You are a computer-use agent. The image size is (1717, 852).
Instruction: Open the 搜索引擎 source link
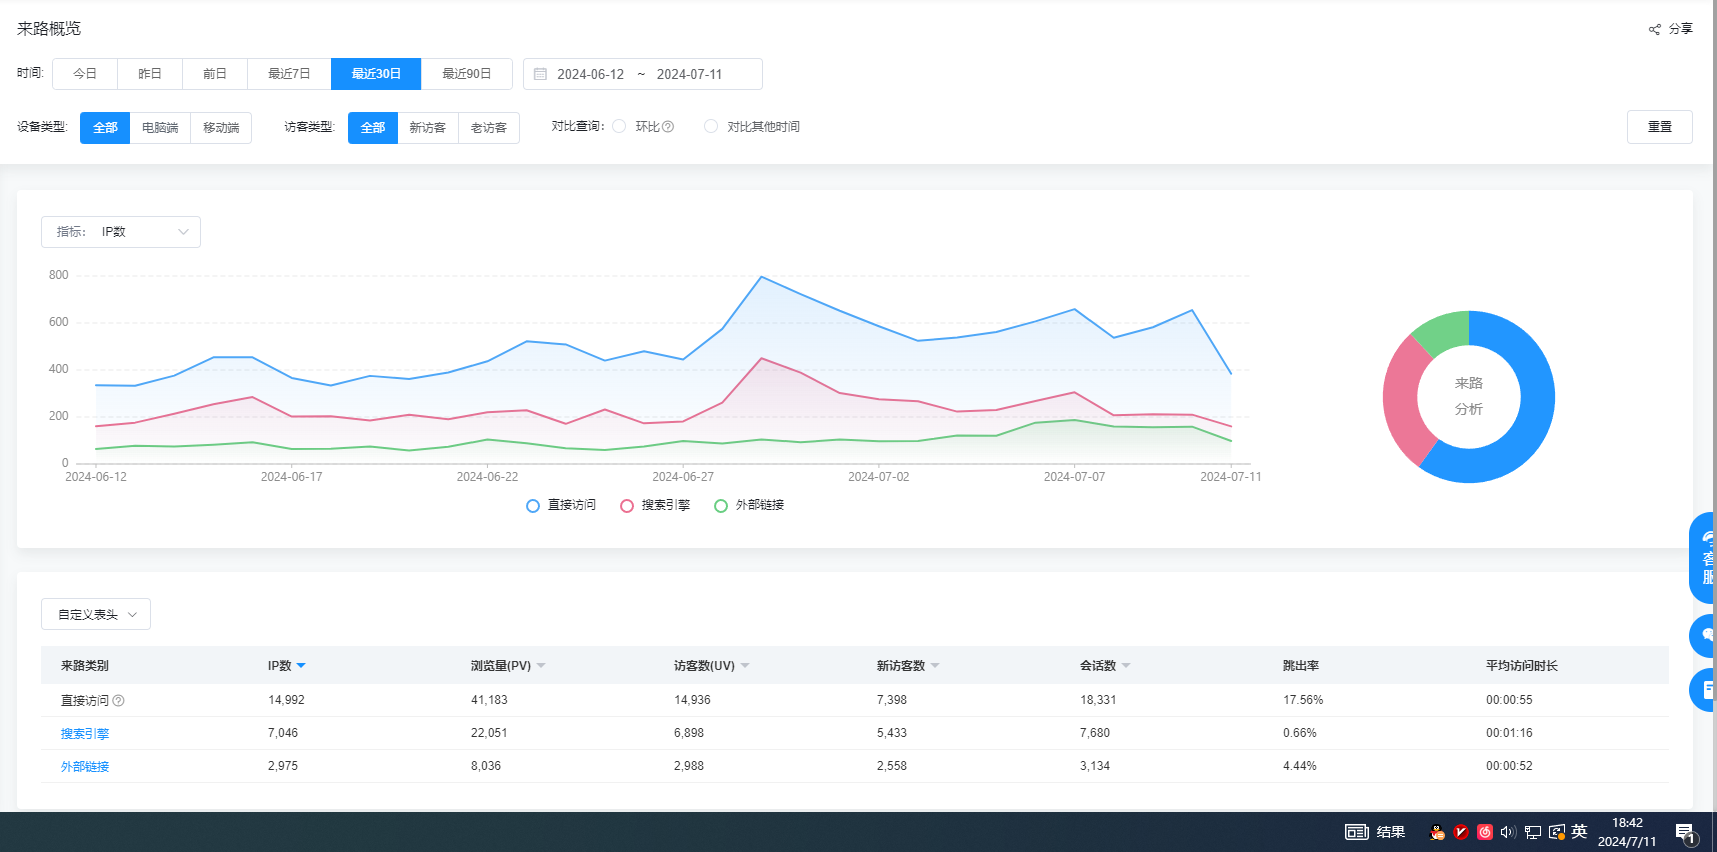(x=85, y=734)
